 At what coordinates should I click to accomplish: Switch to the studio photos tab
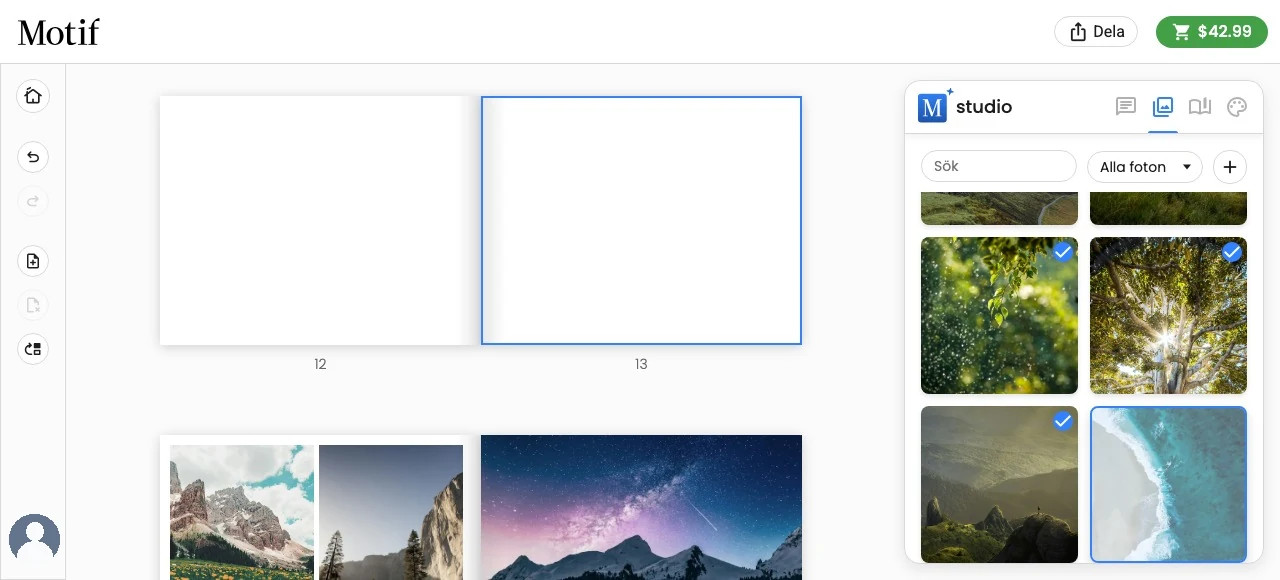pos(1163,107)
